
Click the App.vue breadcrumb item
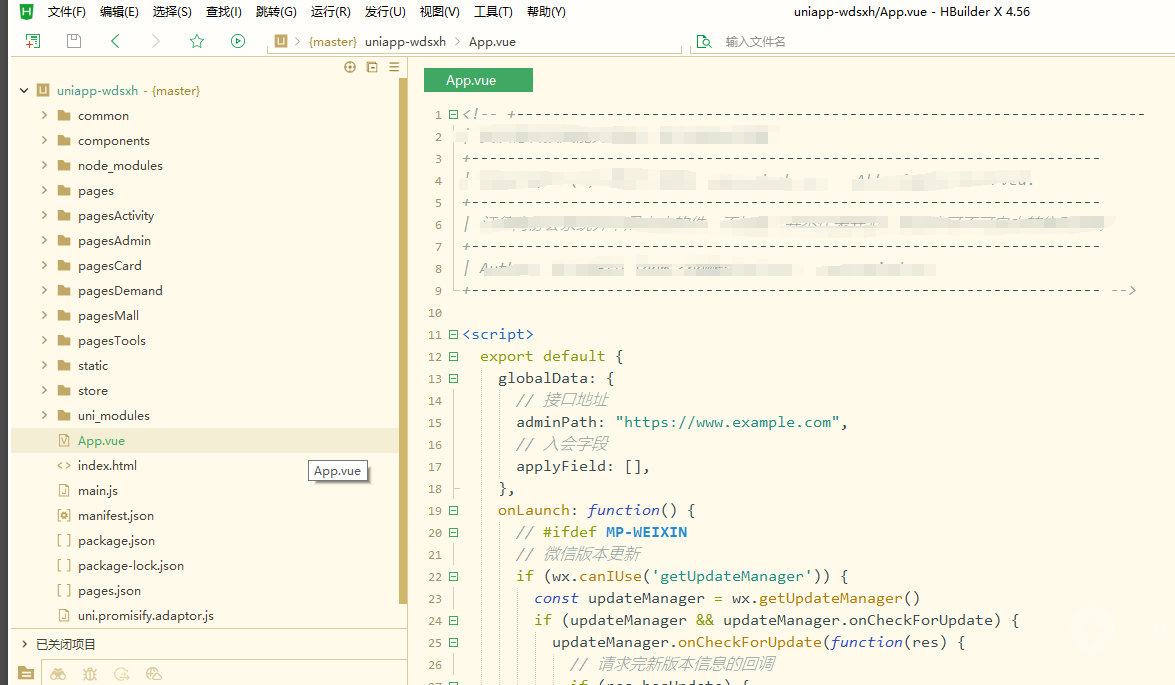(x=492, y=41)
